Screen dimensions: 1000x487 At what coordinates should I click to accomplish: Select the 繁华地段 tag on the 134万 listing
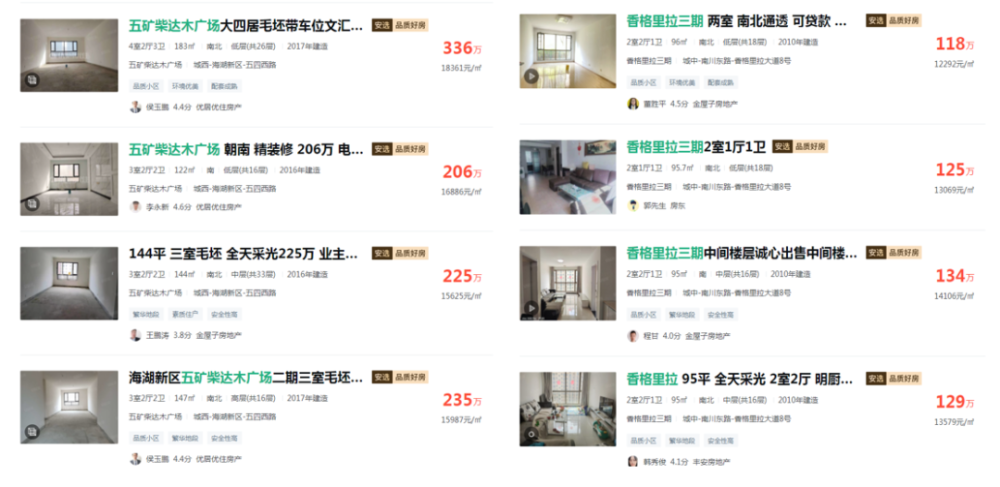click(x=682, y=315)
